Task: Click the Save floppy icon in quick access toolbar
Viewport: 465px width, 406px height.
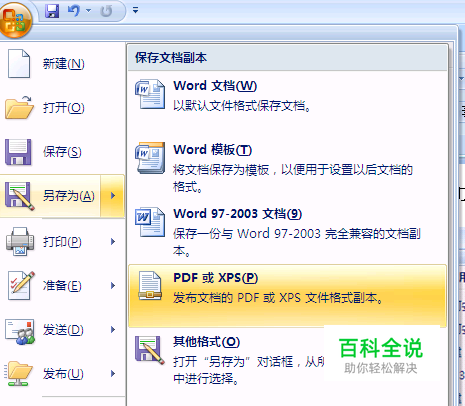Action: (x=52, y=11)
